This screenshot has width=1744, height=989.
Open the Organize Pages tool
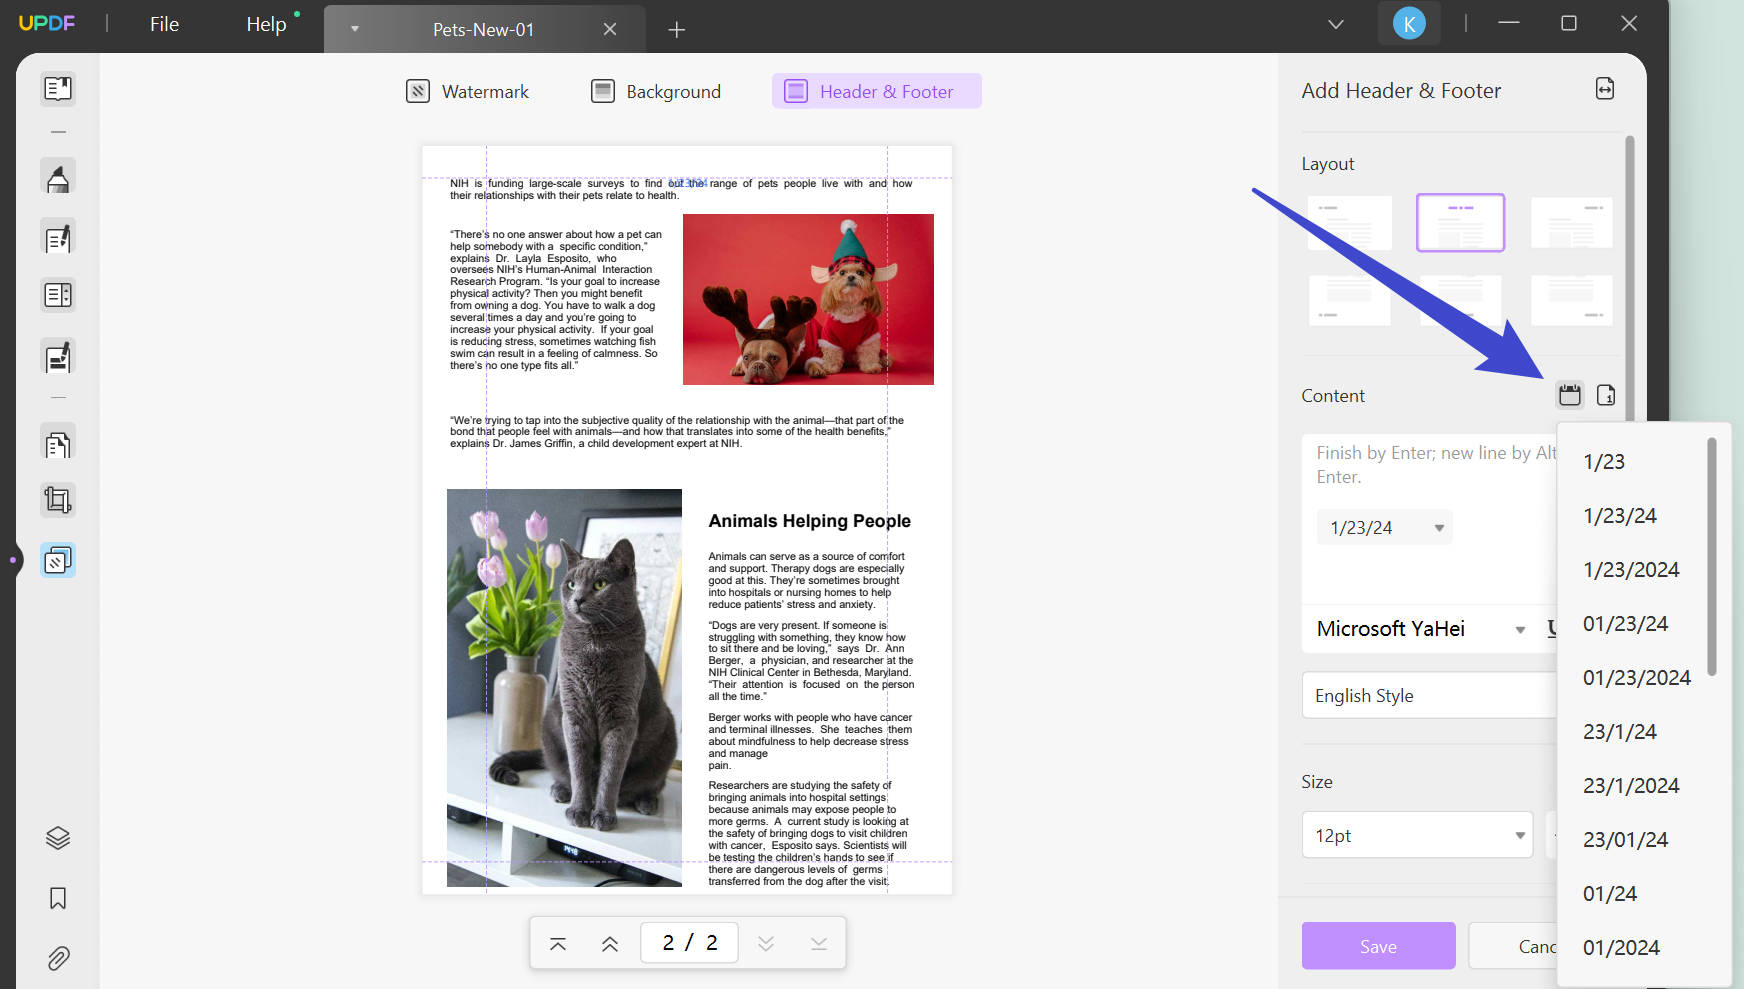point(57,441)
